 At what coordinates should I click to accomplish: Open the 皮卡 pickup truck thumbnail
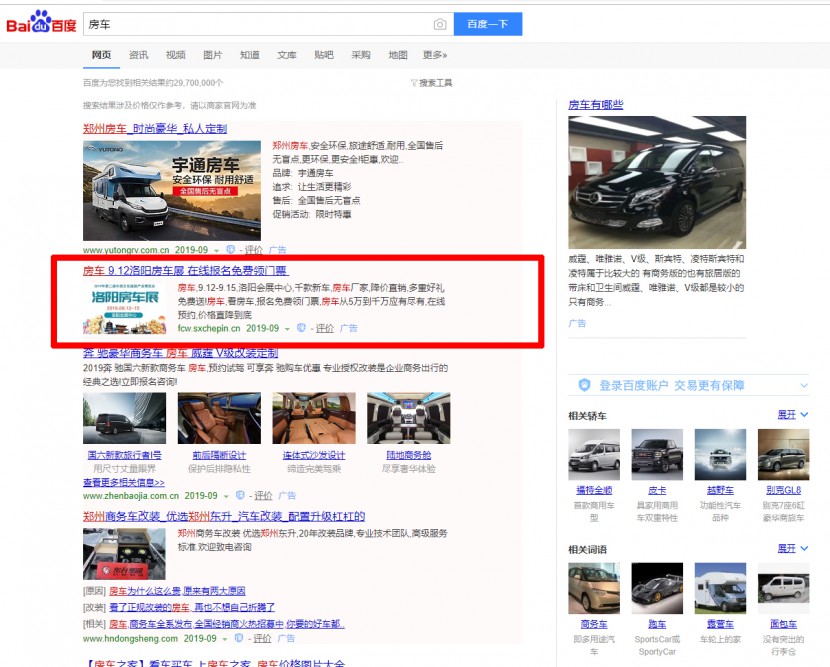pyautogui.click(x=657, y=455)
